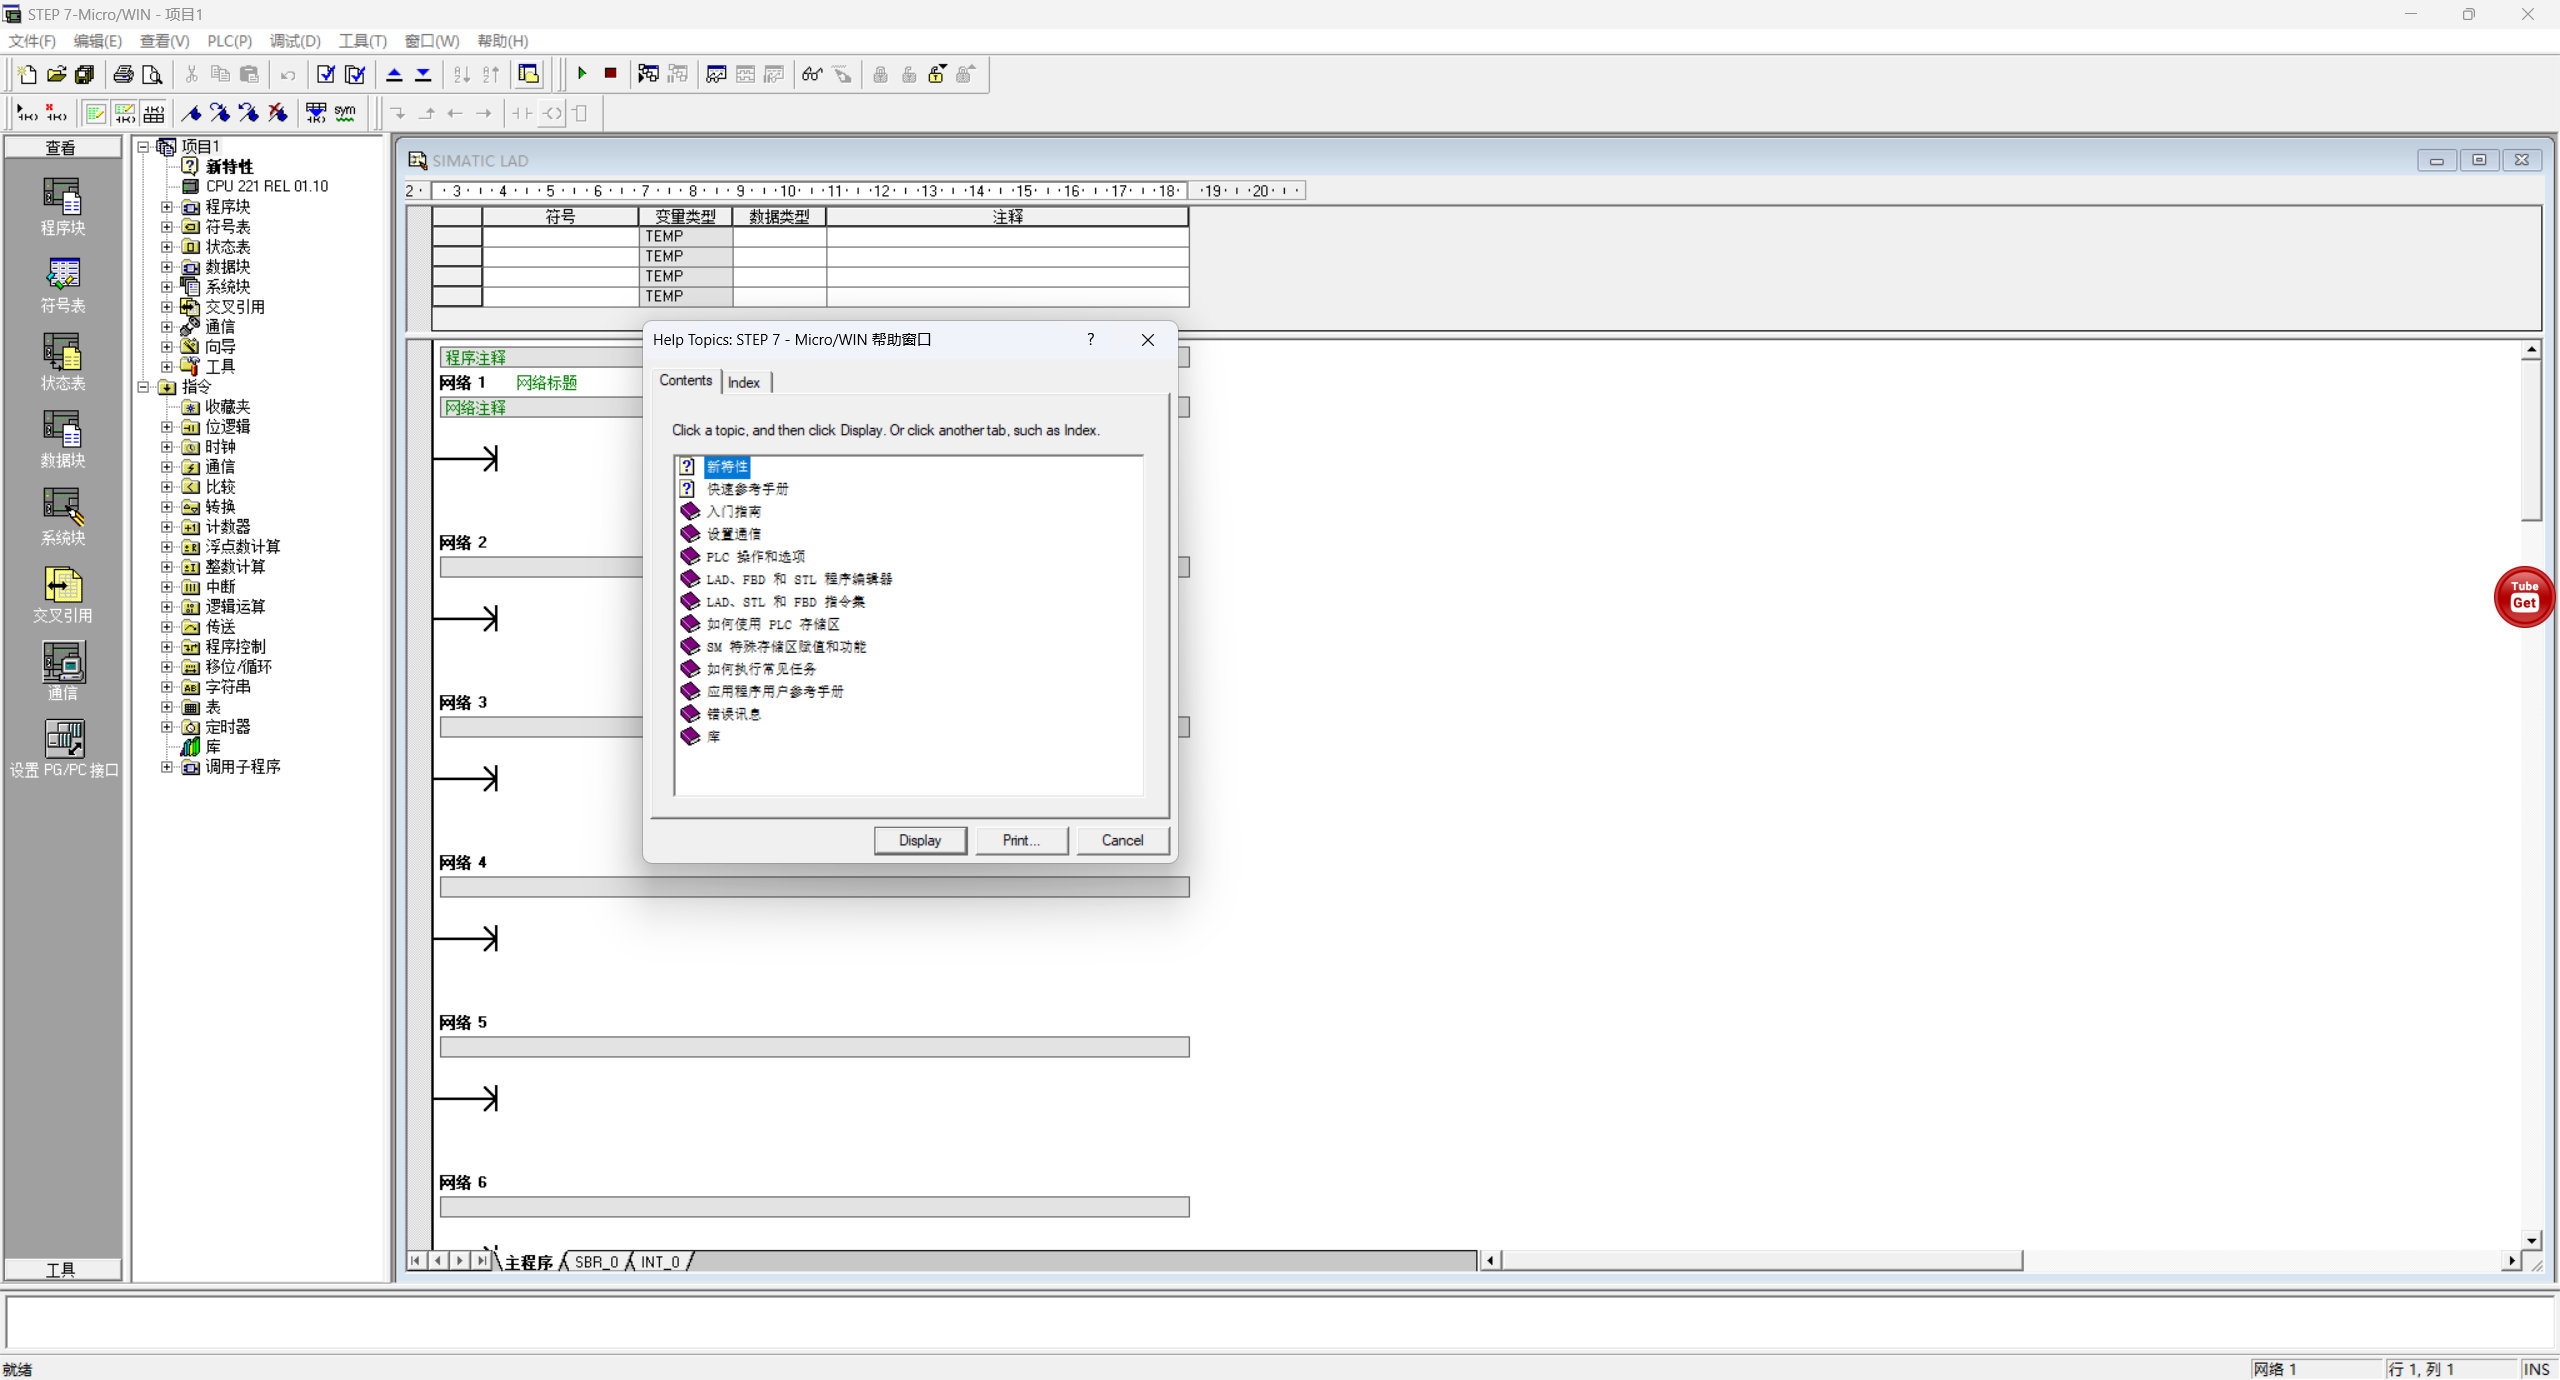The height and width of the screenshot is (1380, 2560).
Task: Open the 符号表 icon in the view bar
Action: [x=62, y=275]
